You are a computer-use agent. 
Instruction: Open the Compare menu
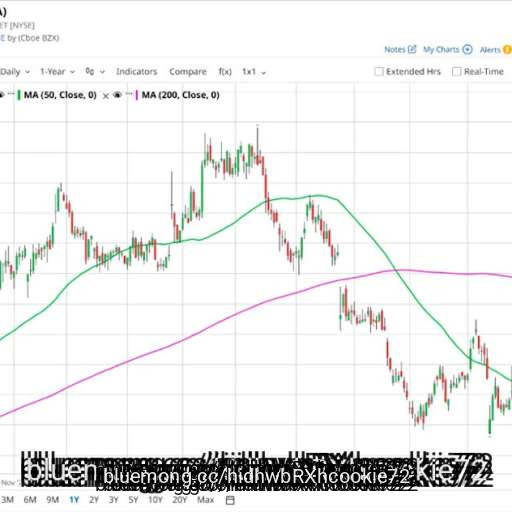[188, 72]
